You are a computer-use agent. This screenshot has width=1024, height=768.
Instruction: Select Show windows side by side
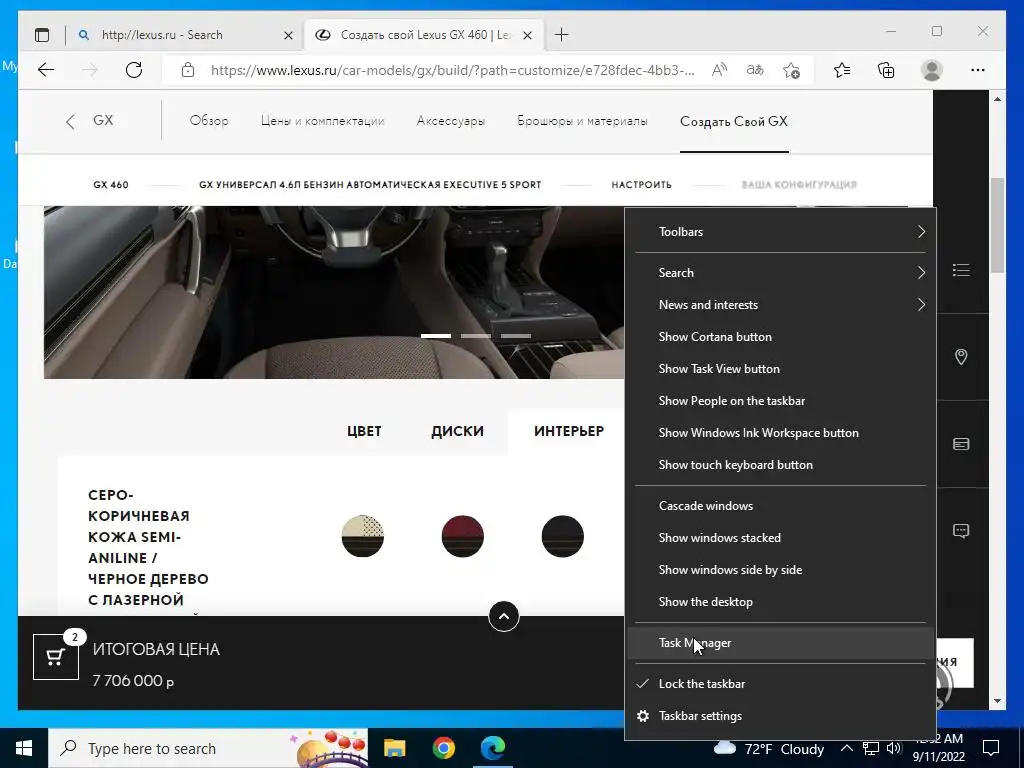(x=780, y=570)
